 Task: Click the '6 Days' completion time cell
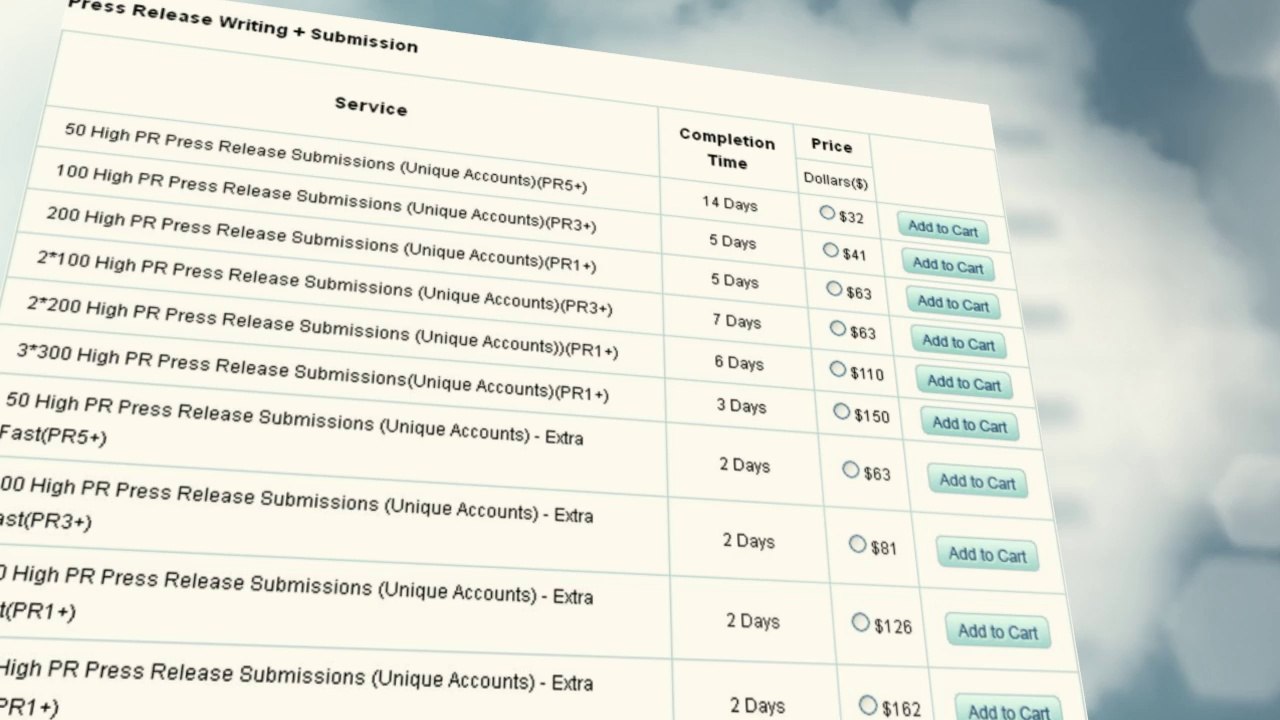740,363
